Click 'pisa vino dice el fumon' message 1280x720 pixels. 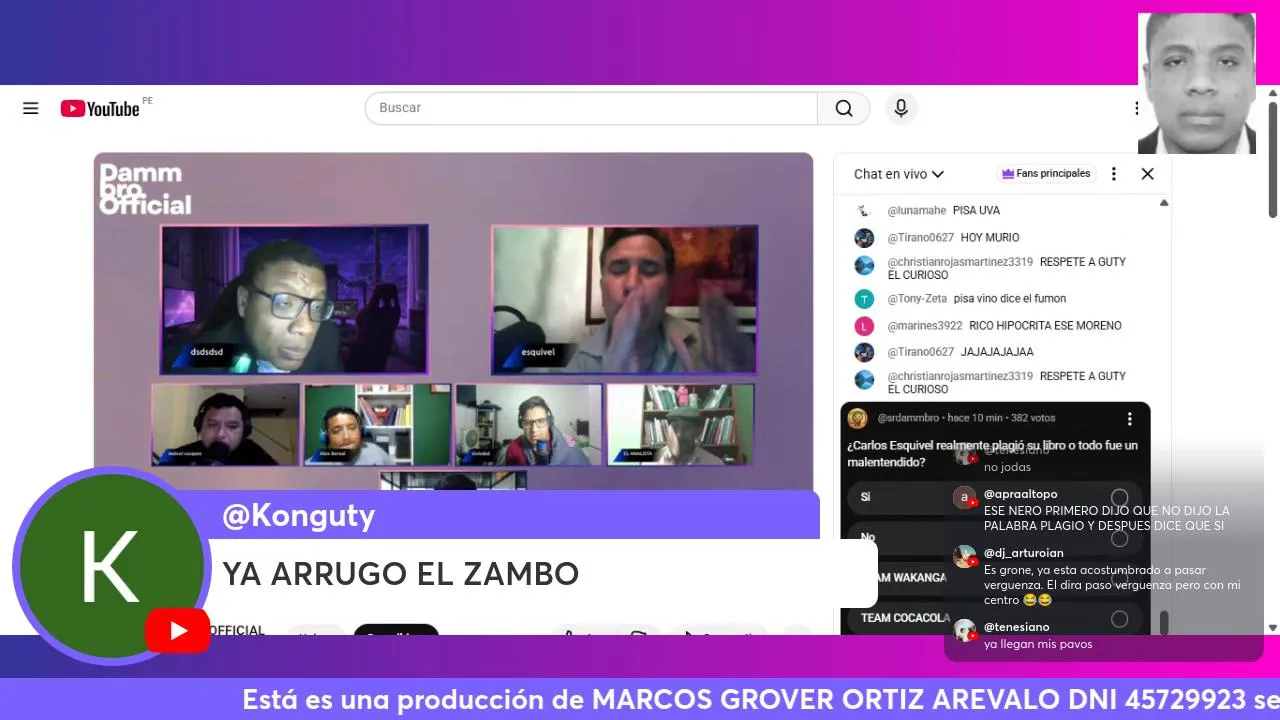1010,299
